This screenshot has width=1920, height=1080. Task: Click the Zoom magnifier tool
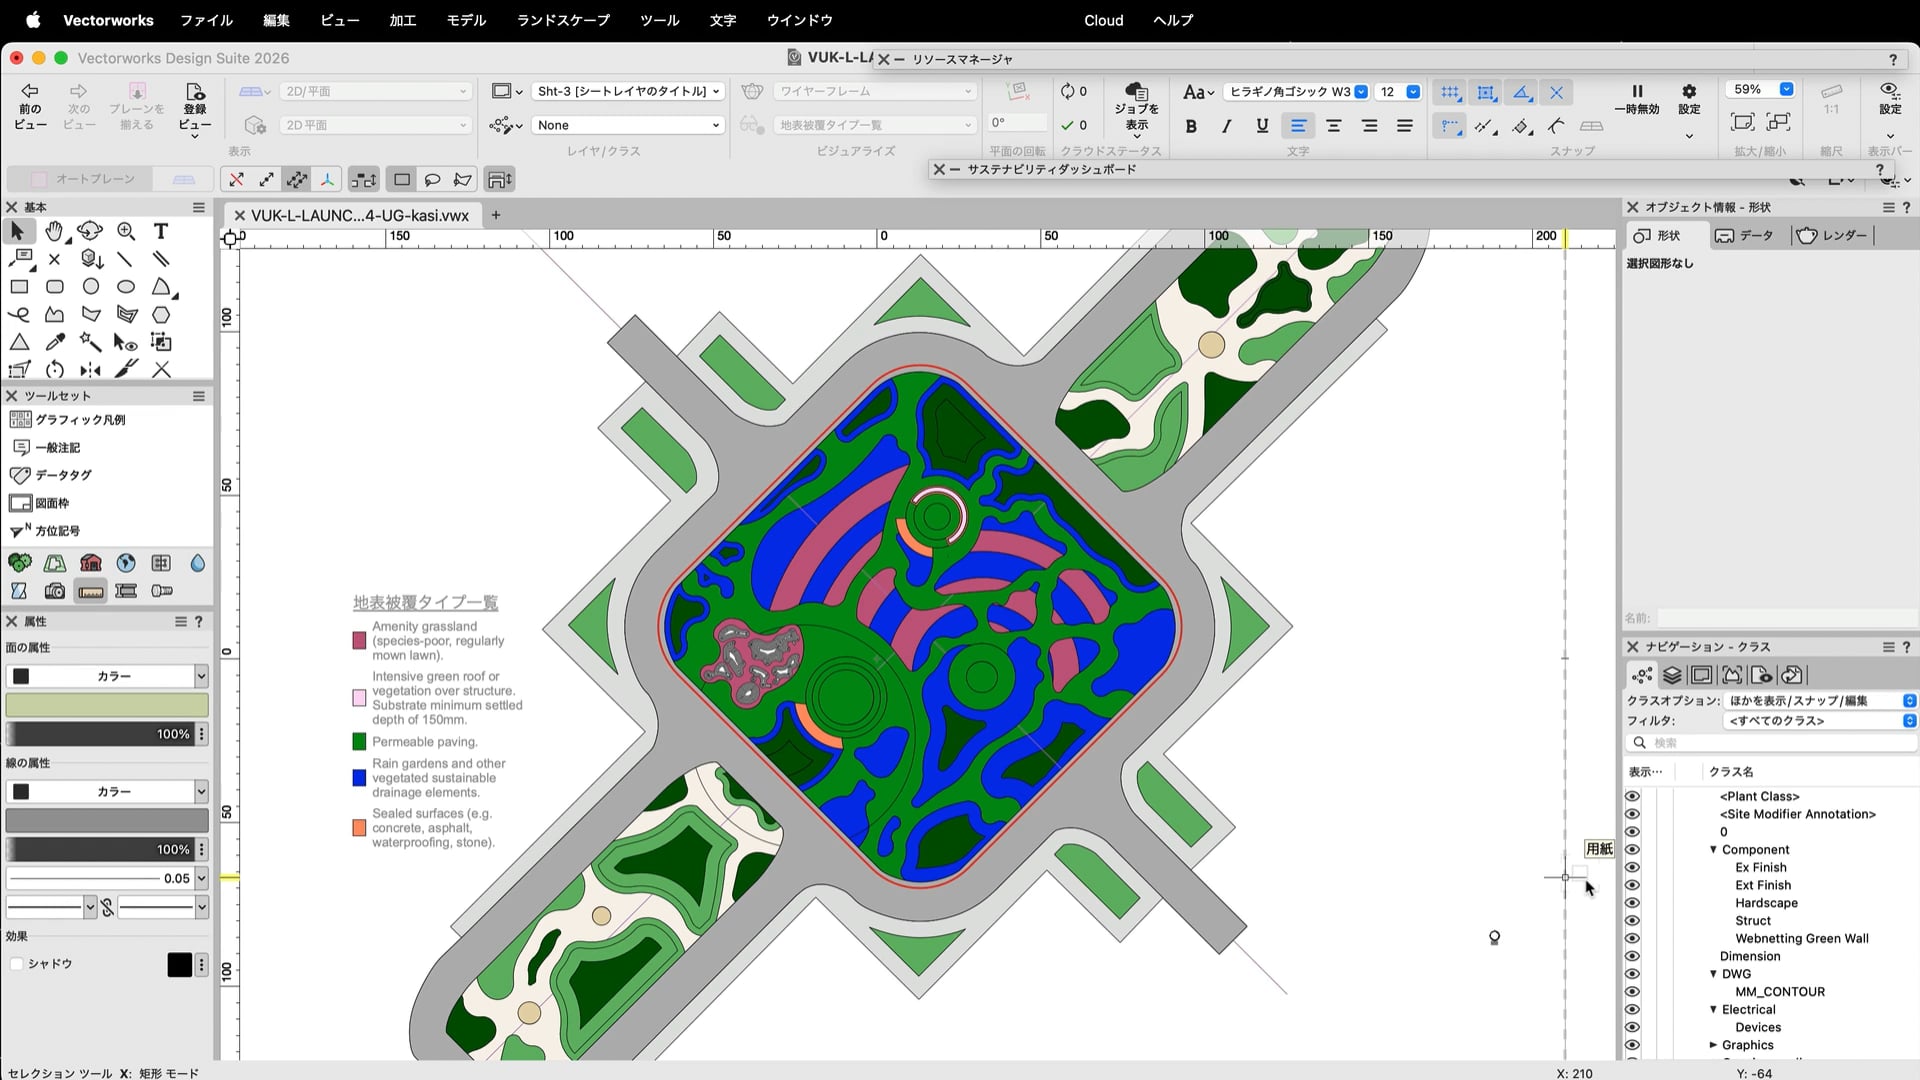click(126, 231)
